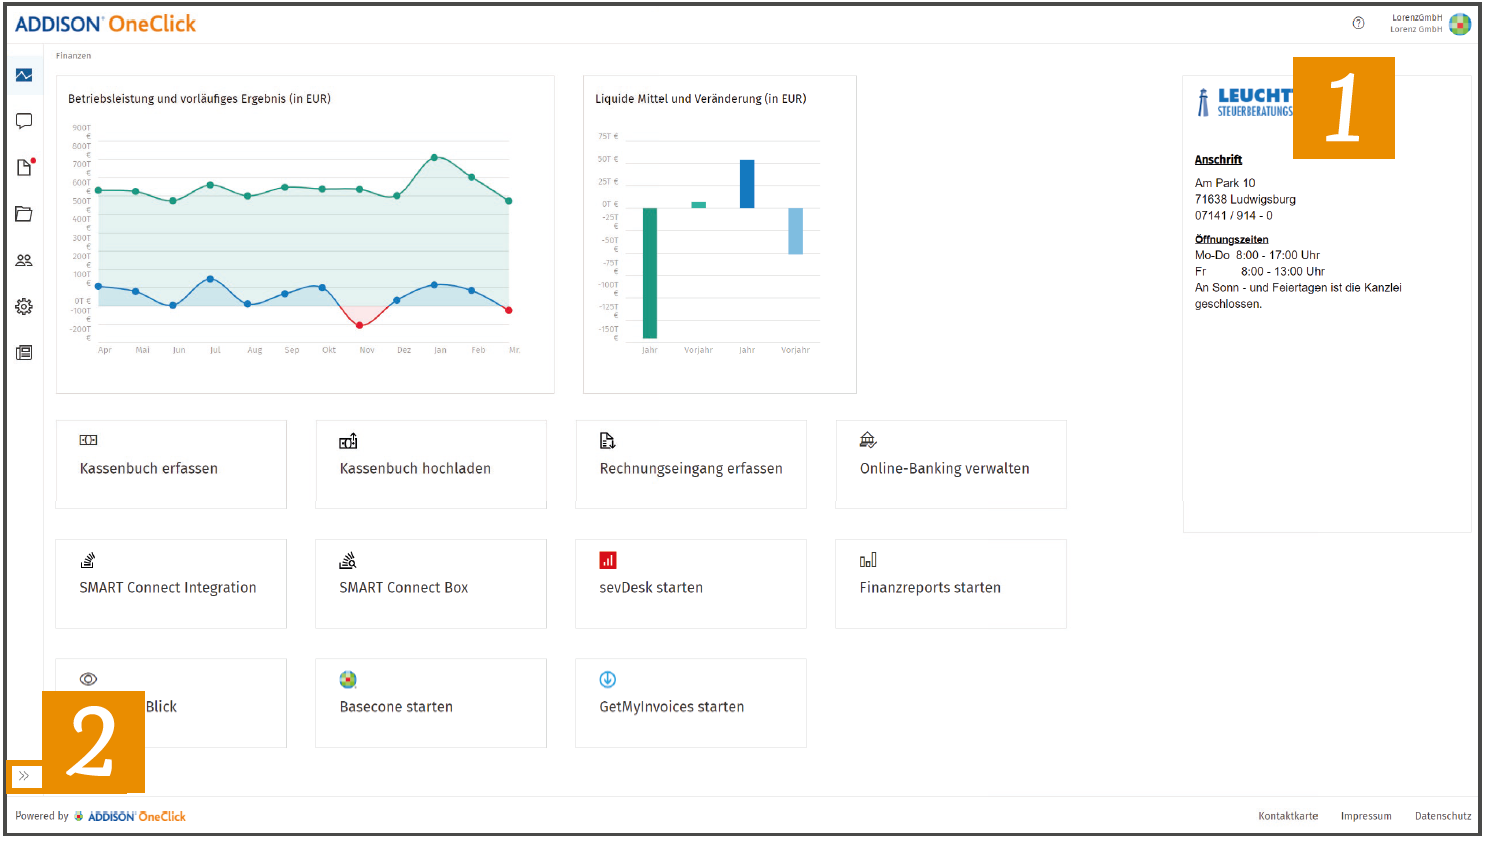Click the ADDISON OneClick logo in the footer

[x=130, y=816]
